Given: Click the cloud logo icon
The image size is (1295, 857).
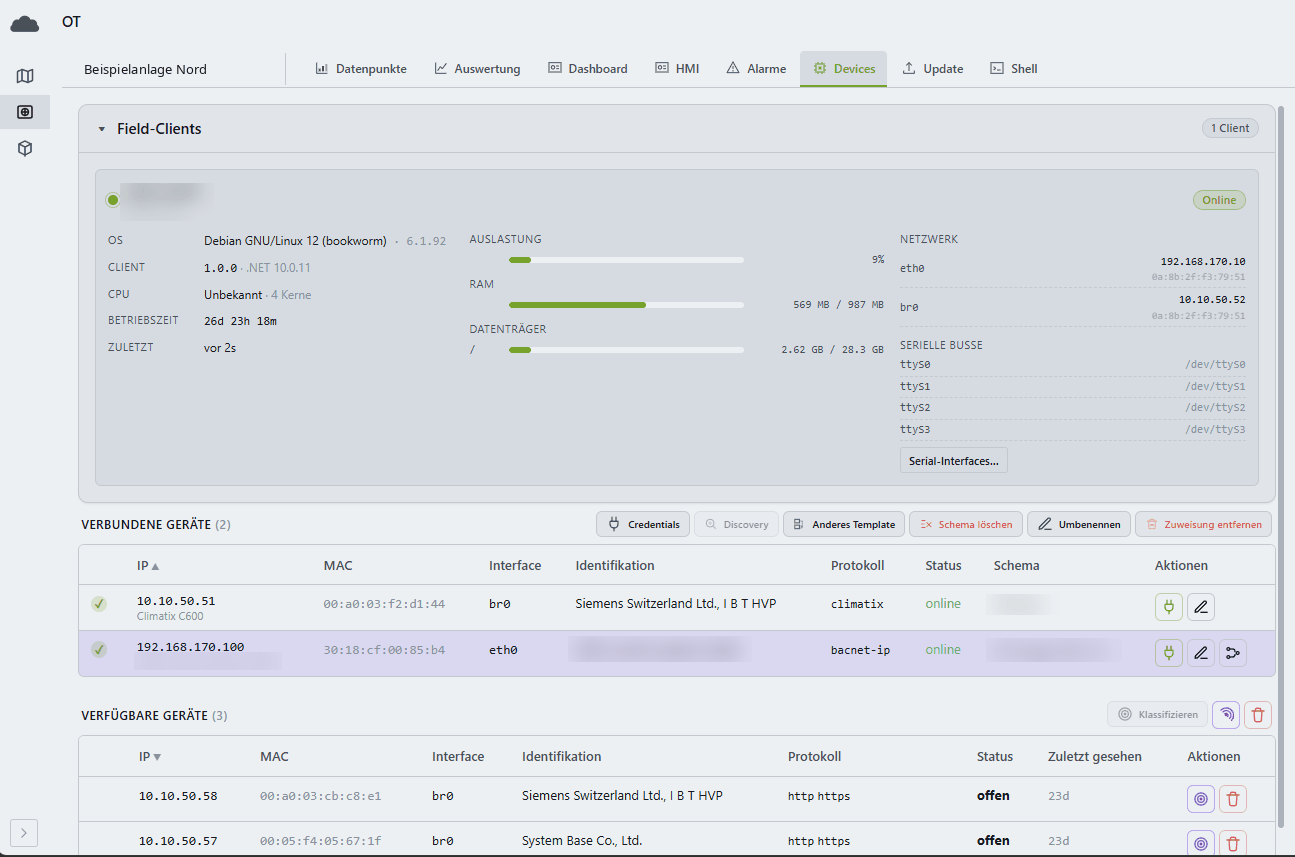Looking at the screenshot, I should (25, 22).
